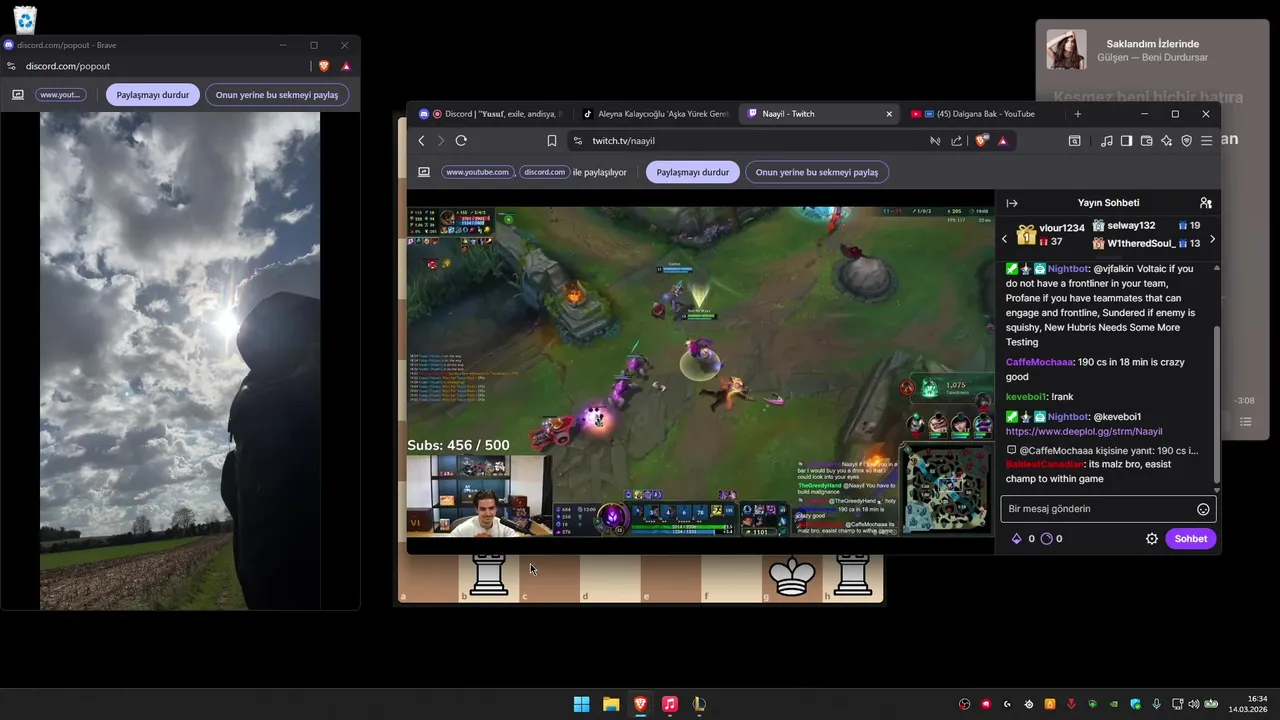Click the Gülşen album art in media widget
The height and width of the screenshot is (720, 1280).
[1066, 50]
